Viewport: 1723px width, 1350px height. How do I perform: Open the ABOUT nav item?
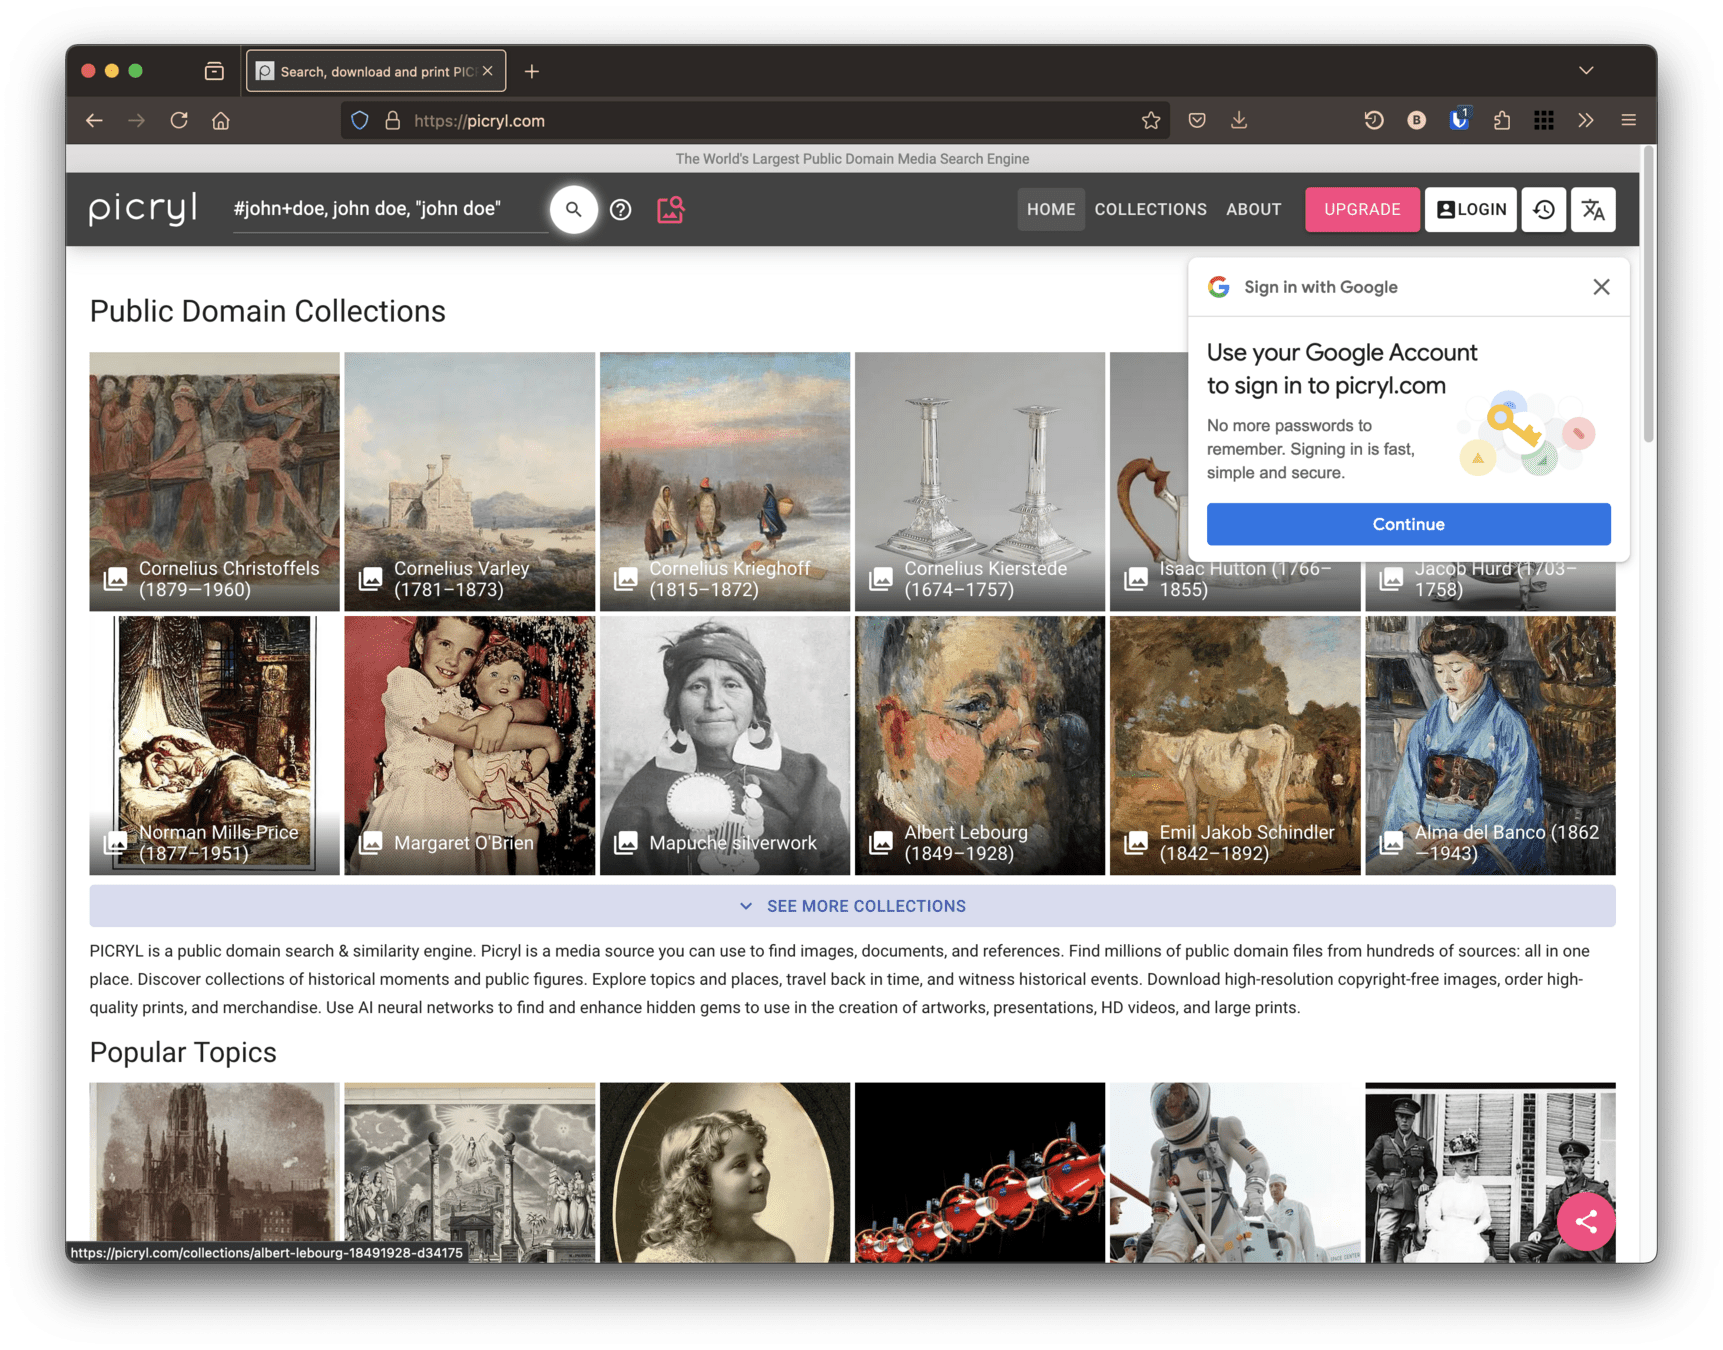[1253, 209]
